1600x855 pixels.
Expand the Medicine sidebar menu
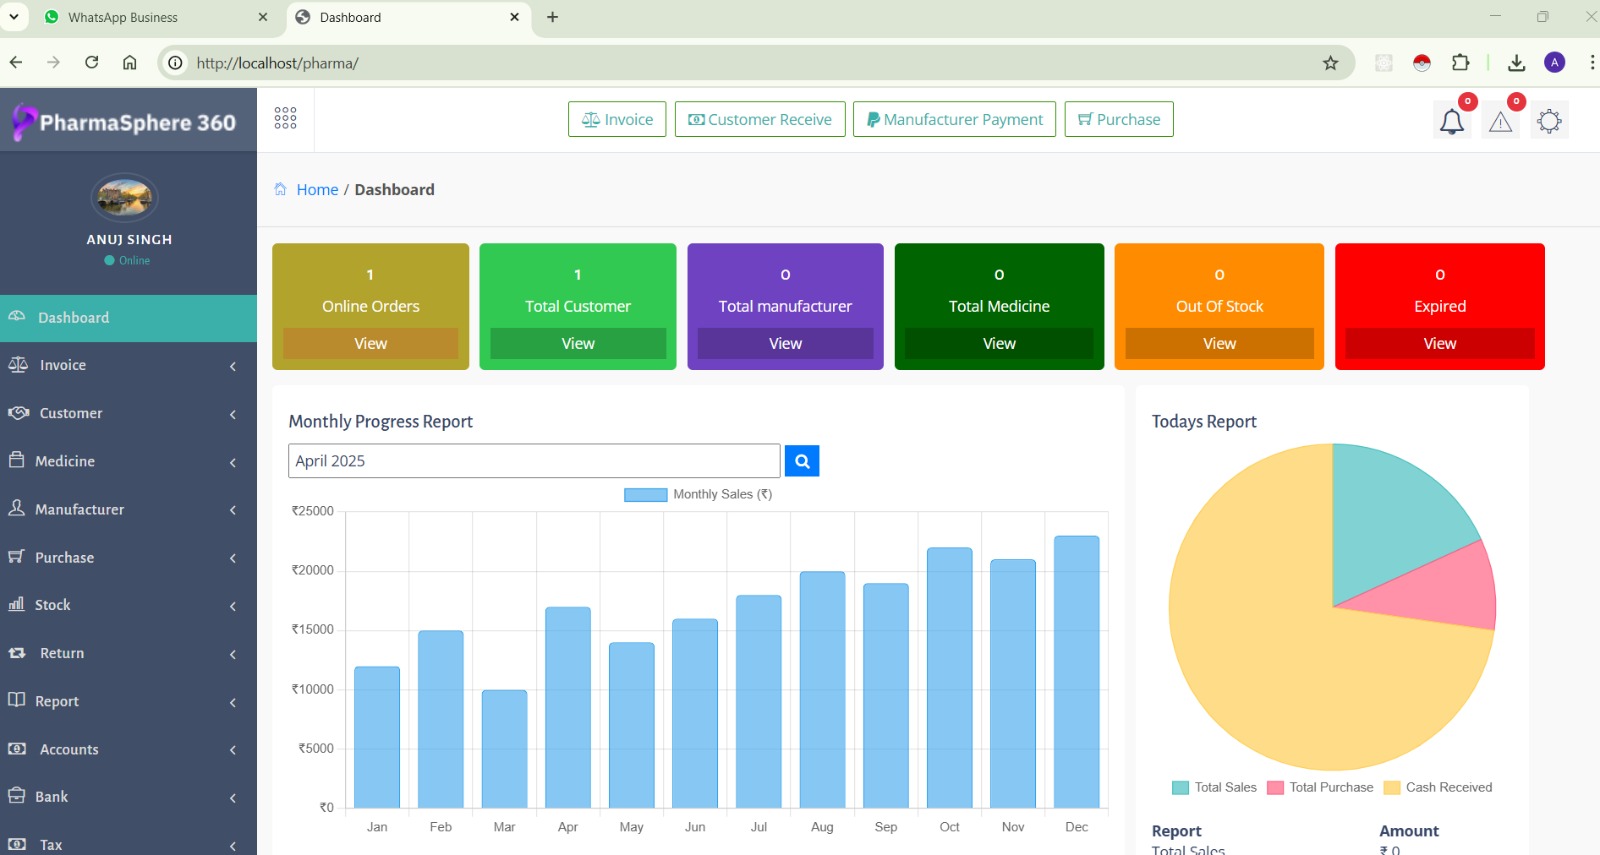pos(65,461)
